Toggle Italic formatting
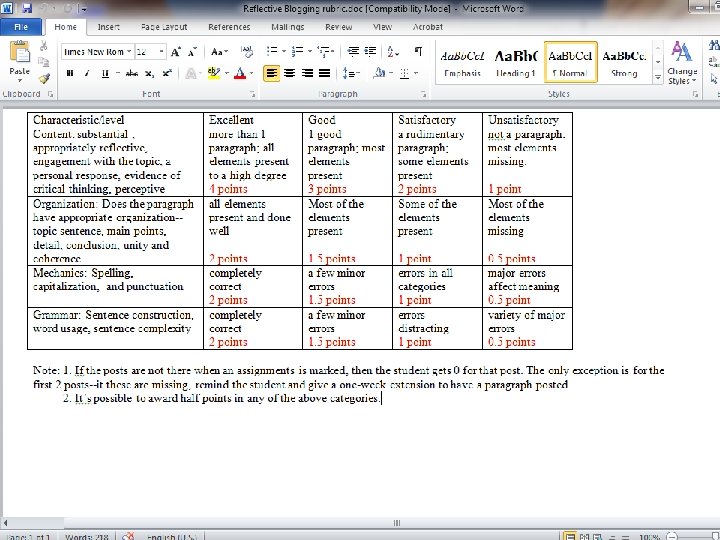 pos(87,73)
